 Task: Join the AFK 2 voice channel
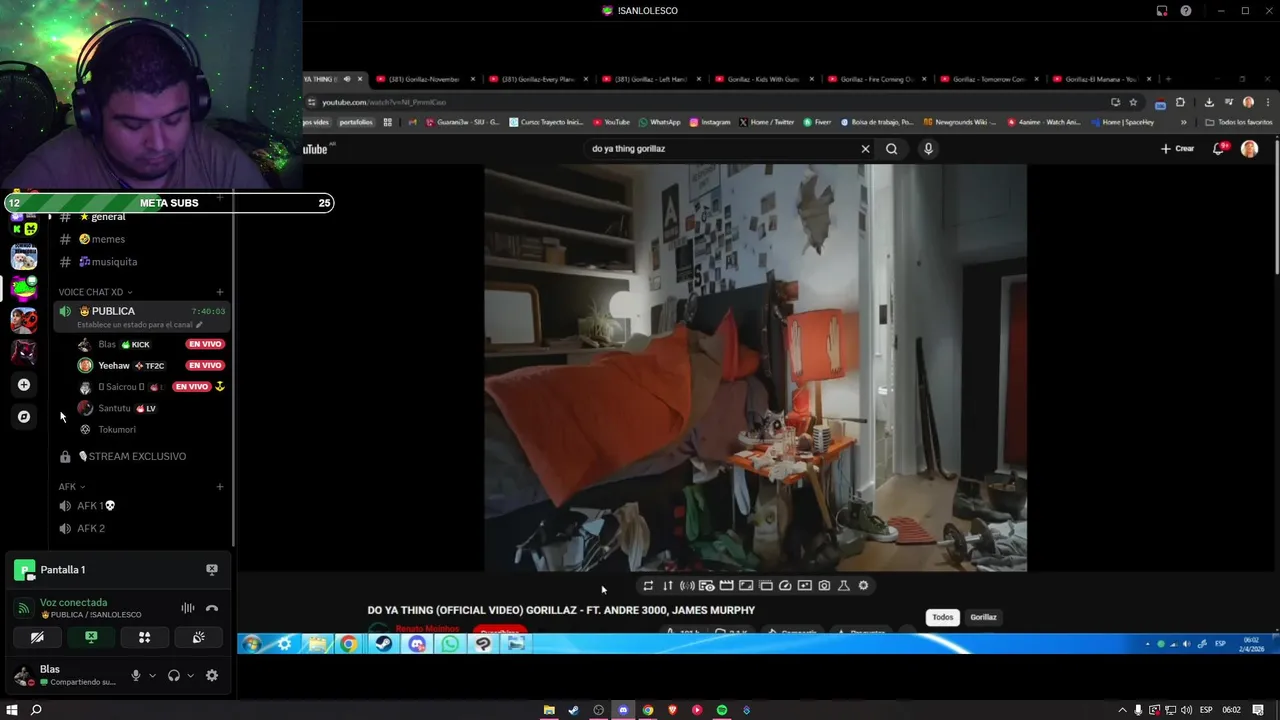click(143, 528)
